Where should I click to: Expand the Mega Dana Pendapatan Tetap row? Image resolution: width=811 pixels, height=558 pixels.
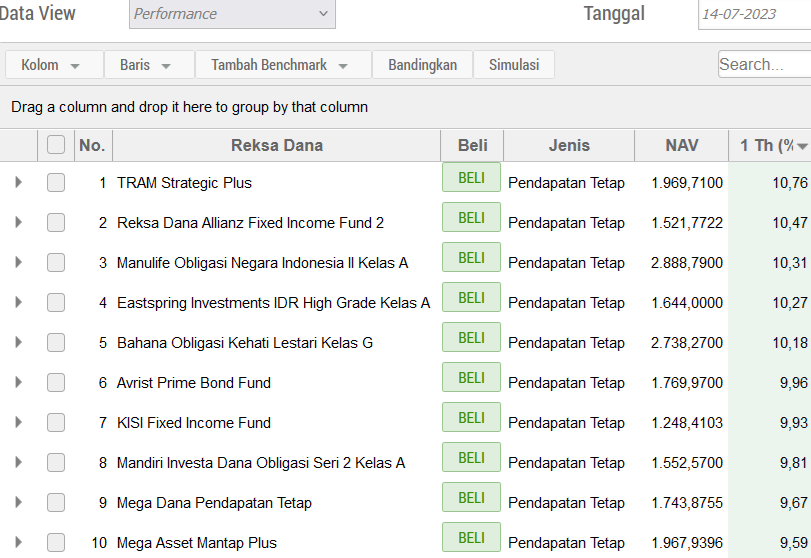point(18,502)
